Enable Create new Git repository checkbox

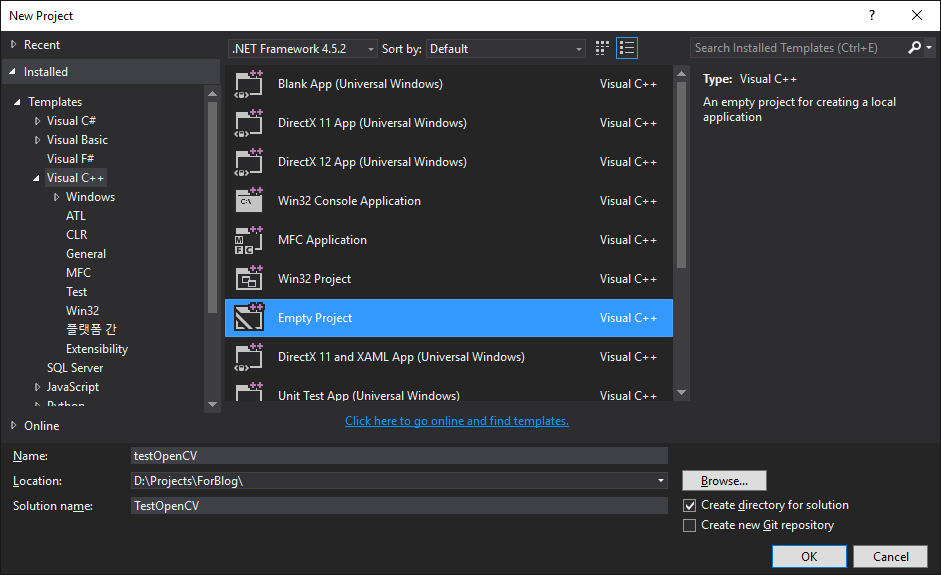690,525
